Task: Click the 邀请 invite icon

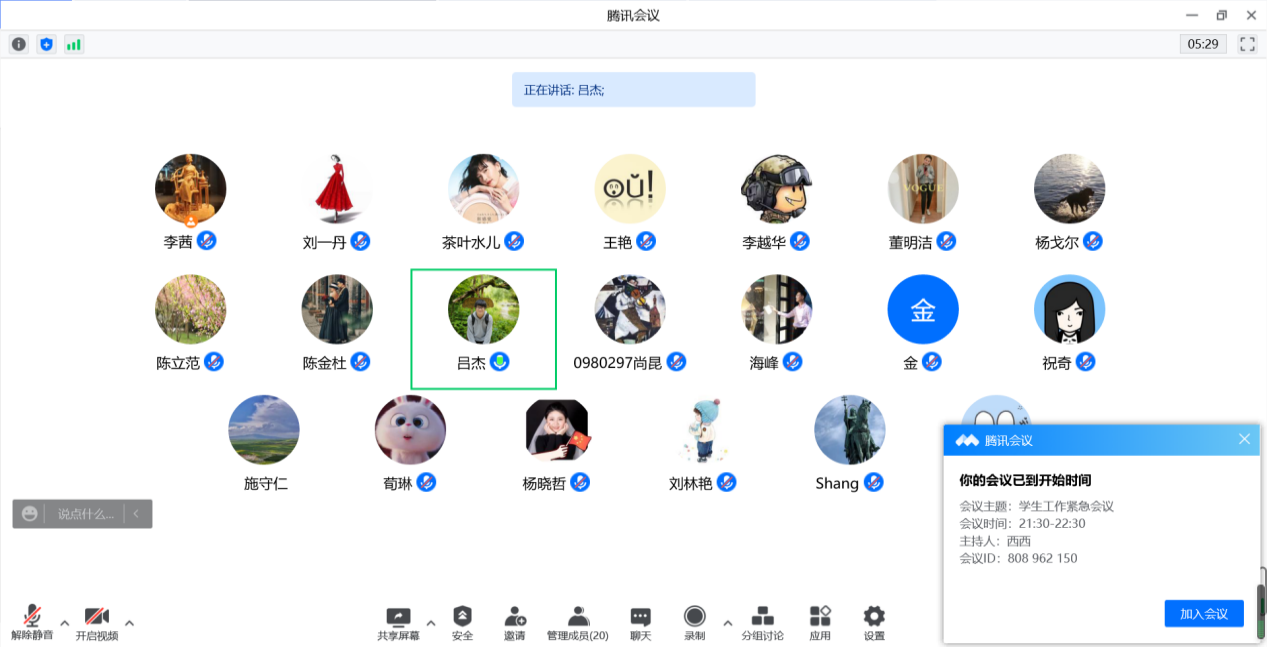Action: click(515, 622)
